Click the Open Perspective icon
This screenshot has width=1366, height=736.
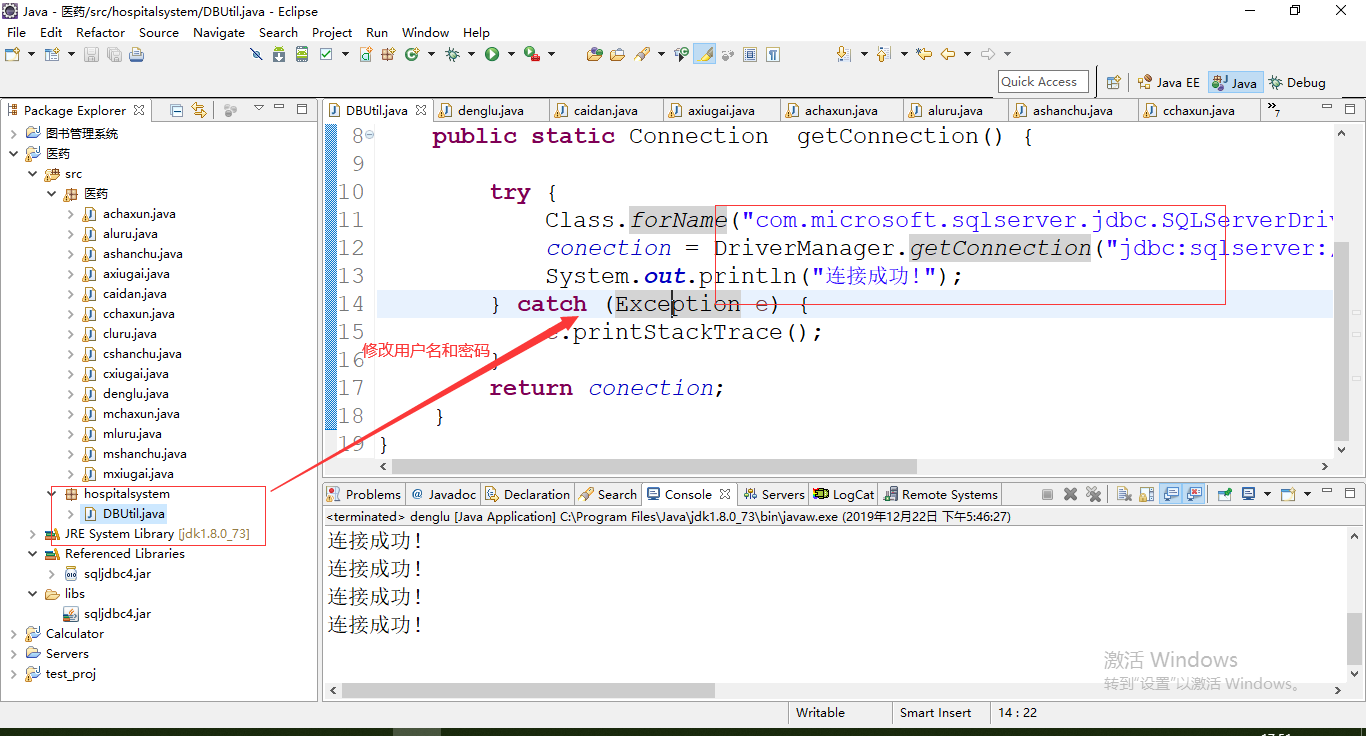(x=1113, y=82)
